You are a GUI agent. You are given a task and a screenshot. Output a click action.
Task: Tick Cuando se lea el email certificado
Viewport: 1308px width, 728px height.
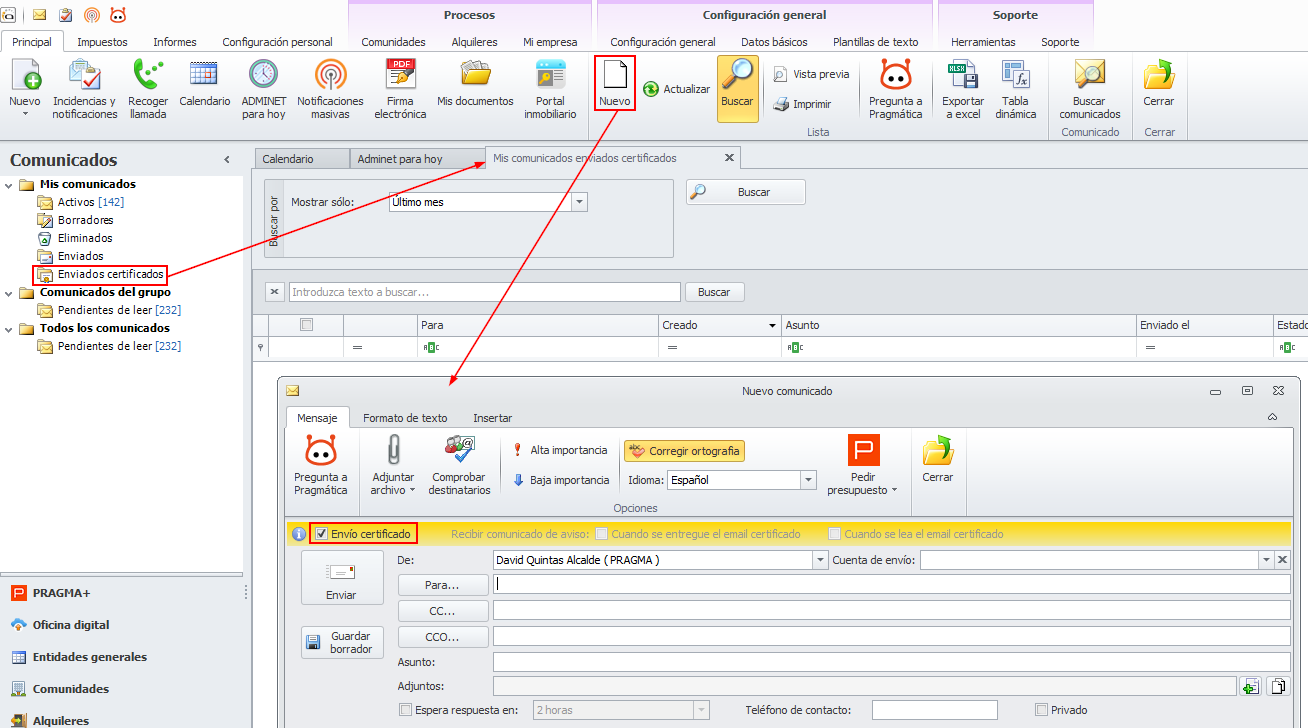click(x=835, y=534)
